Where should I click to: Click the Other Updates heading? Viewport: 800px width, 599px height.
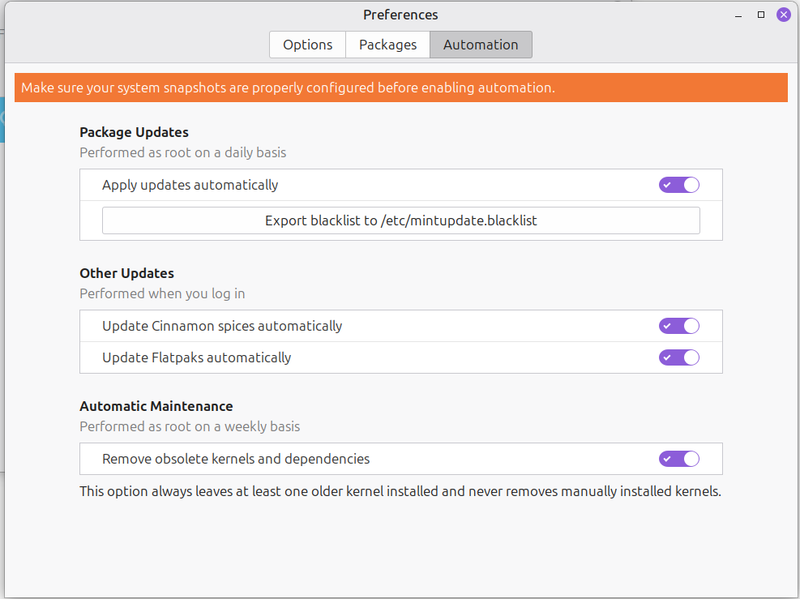(127, 273)
